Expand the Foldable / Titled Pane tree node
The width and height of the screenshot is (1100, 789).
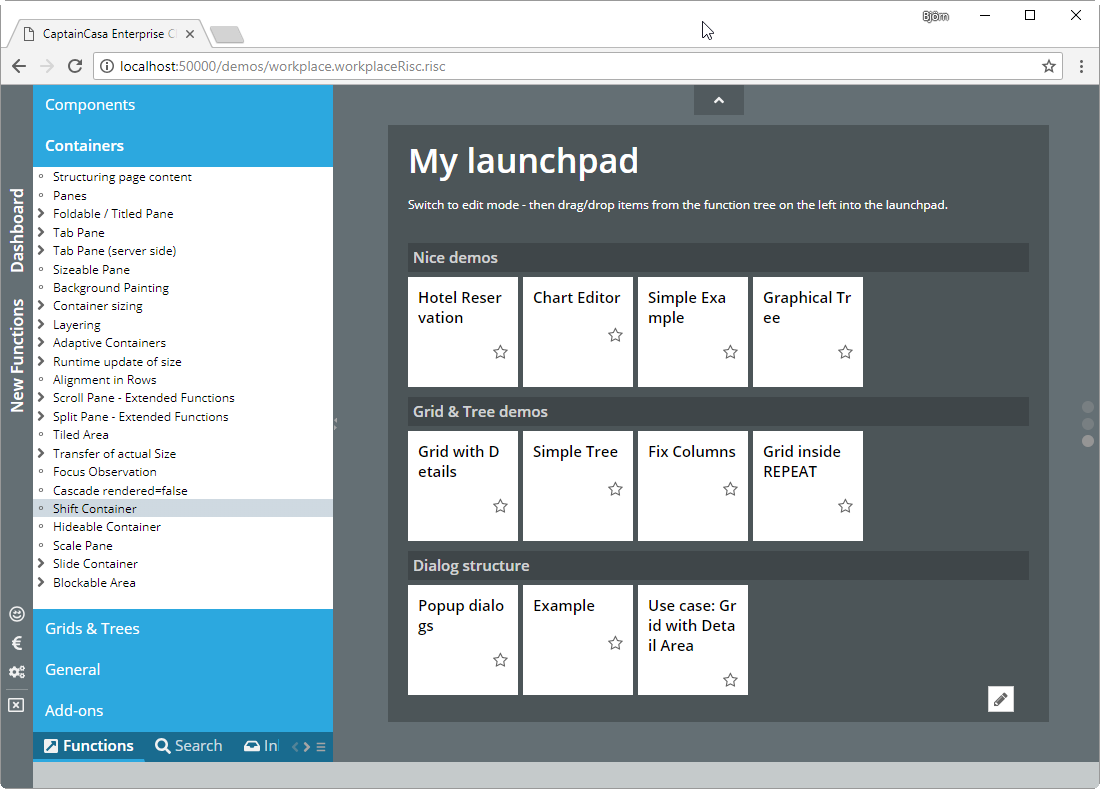point(41,214)
